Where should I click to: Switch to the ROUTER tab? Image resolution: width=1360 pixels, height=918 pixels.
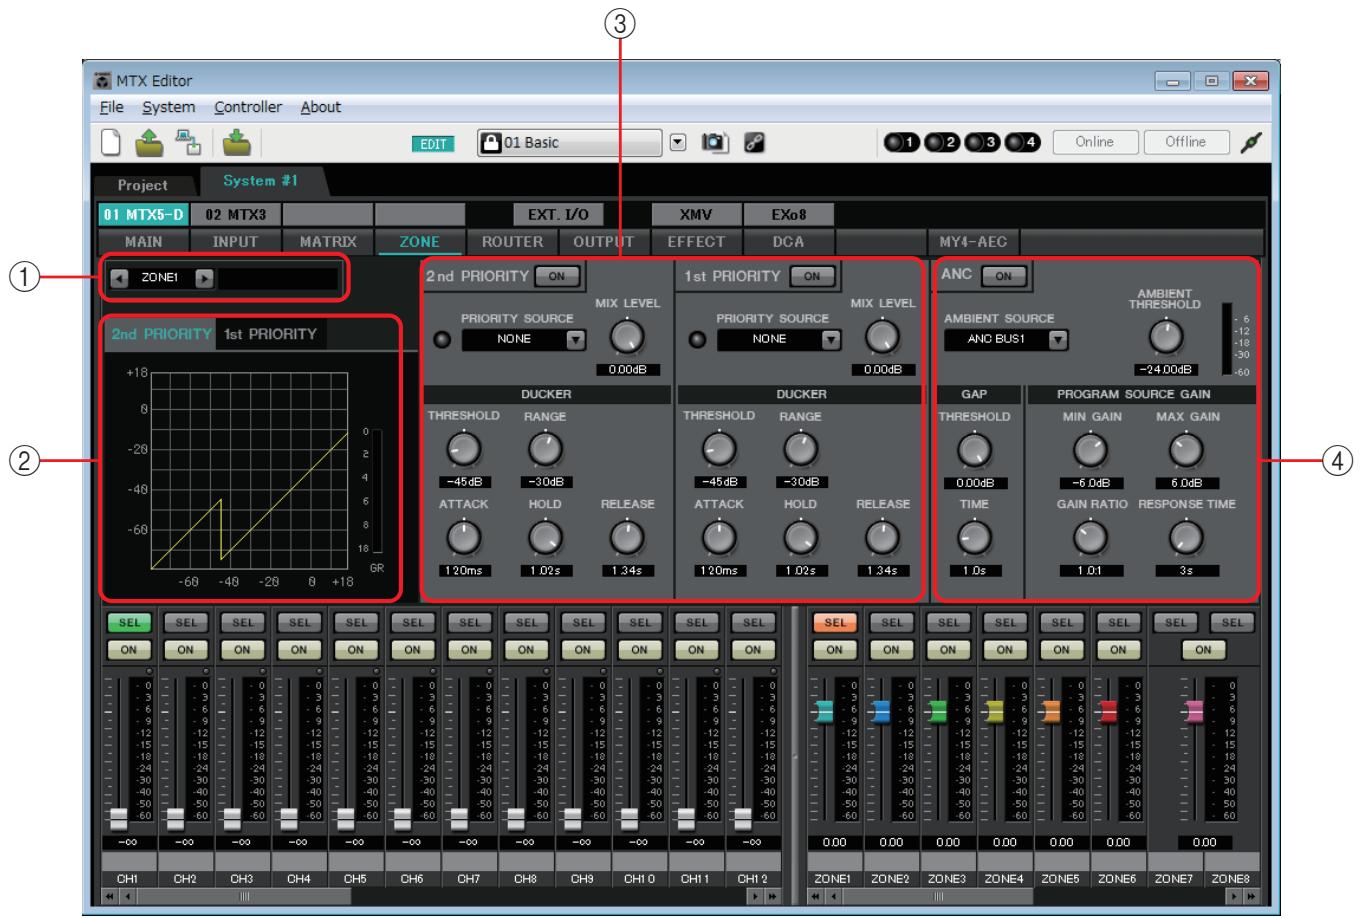(512, 242)
